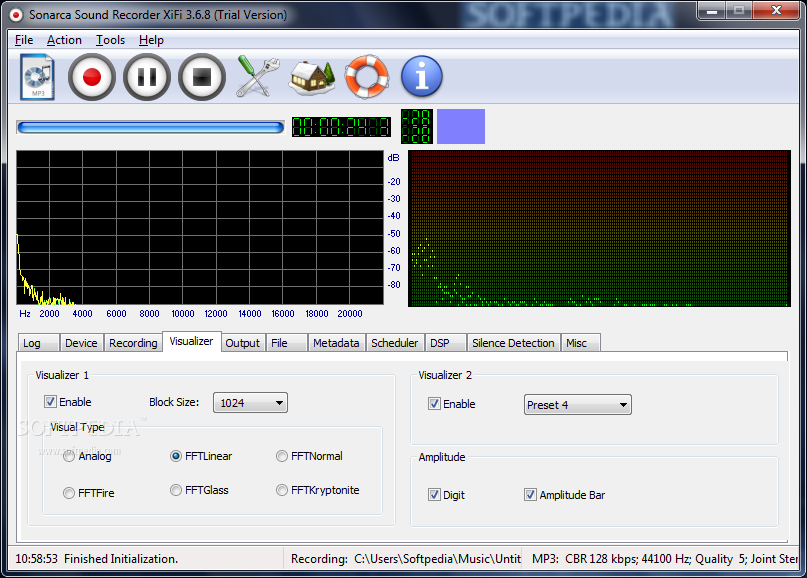
Task: Select the FFTGlass visual type
Action: (199, 490)
